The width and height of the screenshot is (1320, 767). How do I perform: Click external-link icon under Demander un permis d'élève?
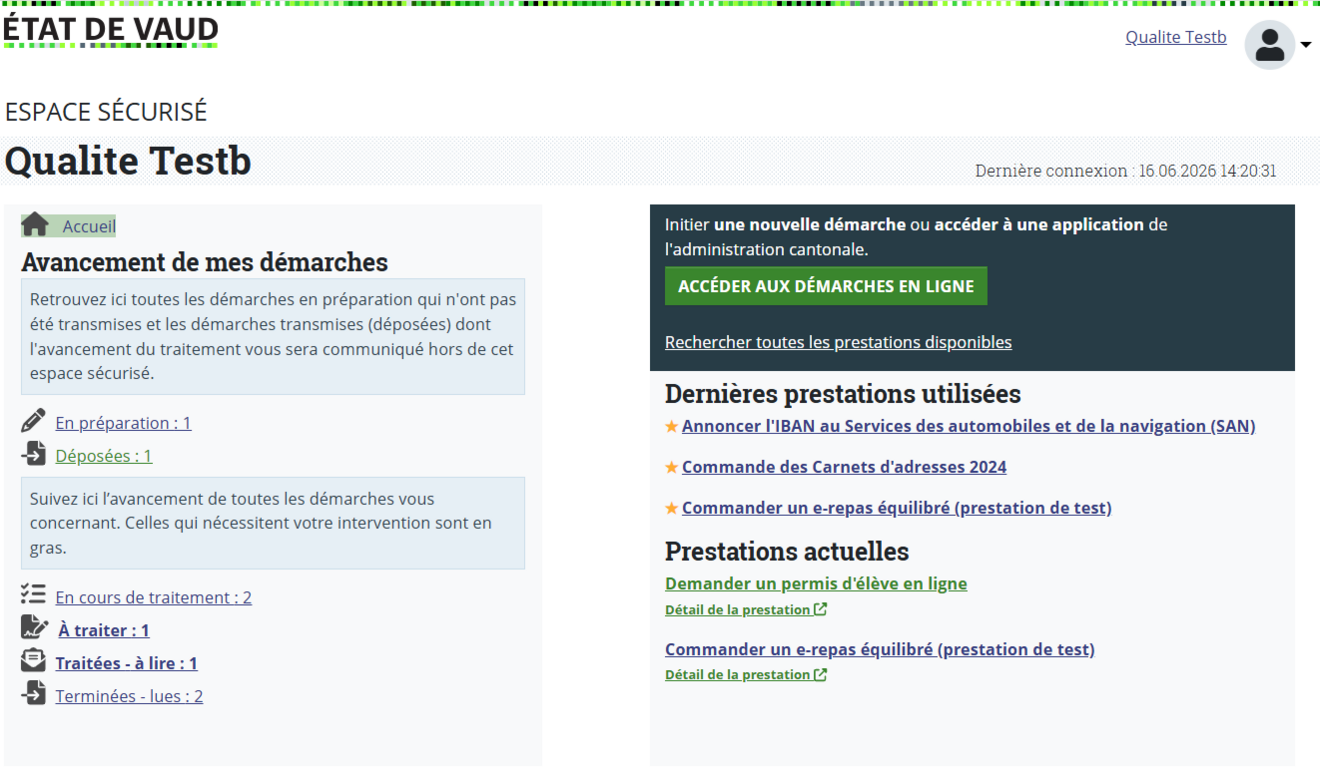(820, 609)
